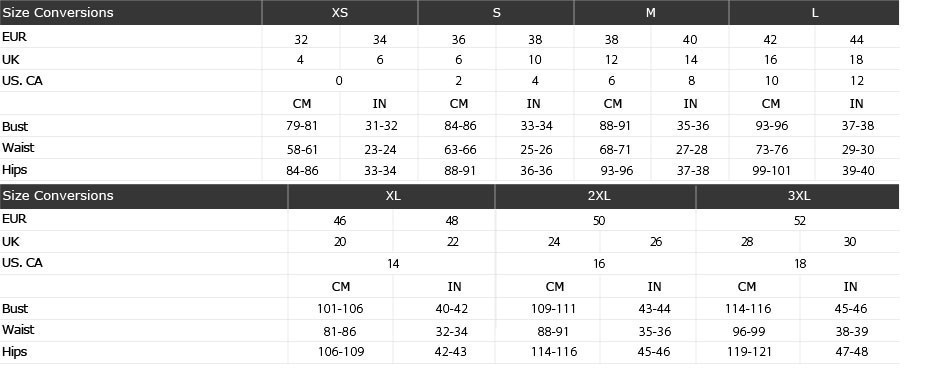Click the M size header

(651, 13)
